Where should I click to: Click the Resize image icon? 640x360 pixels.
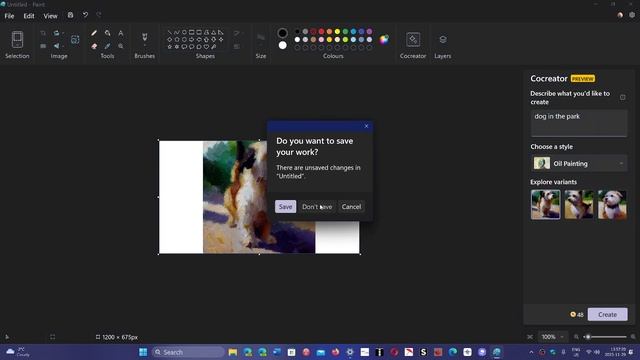pyautogui.click(x=43, y=46)
